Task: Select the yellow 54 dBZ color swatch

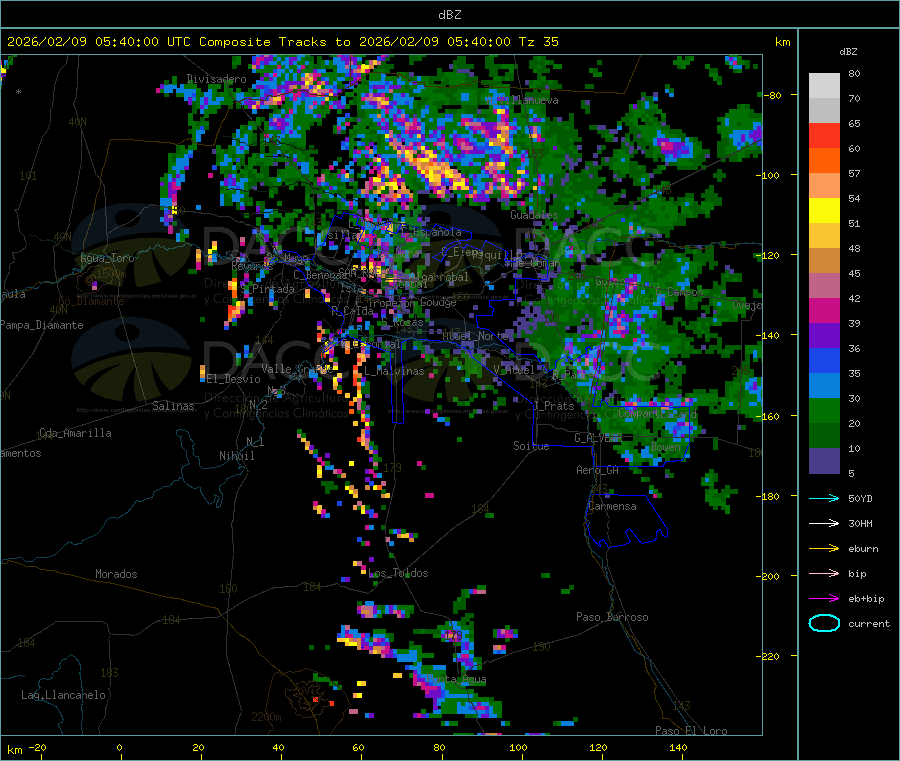Action: [824, 210]
